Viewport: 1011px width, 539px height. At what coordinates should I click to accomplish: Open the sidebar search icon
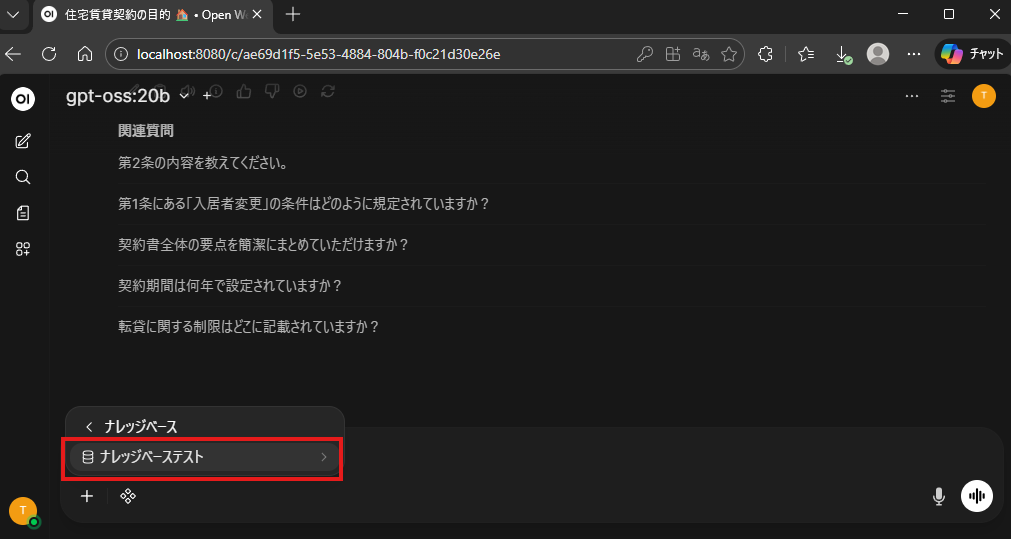point(23,177)
